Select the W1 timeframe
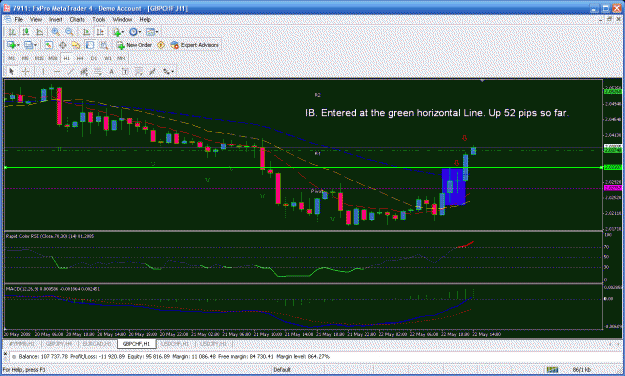625x376 pixels. tap(108, 58)
